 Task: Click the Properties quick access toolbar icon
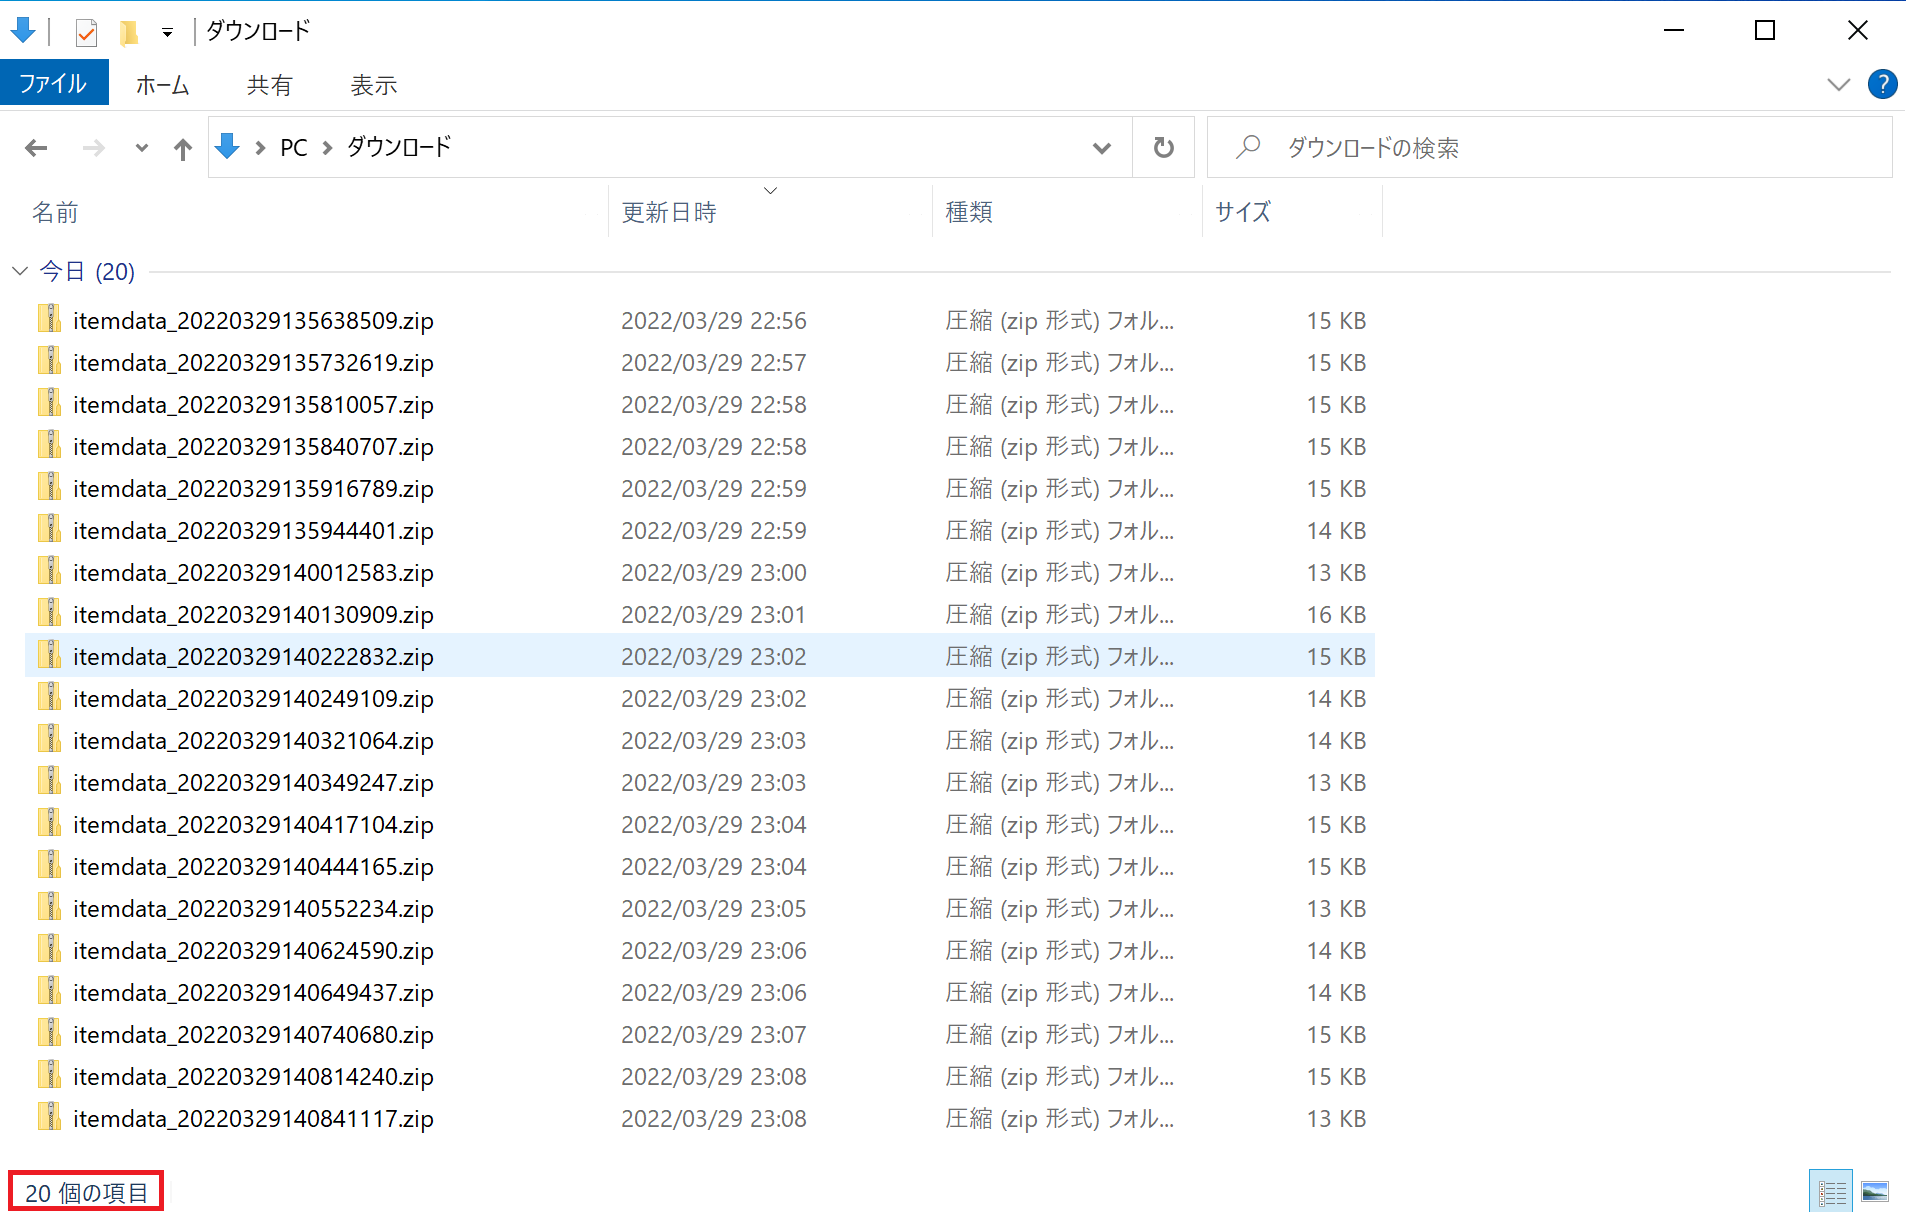click(x=86, y=32)
